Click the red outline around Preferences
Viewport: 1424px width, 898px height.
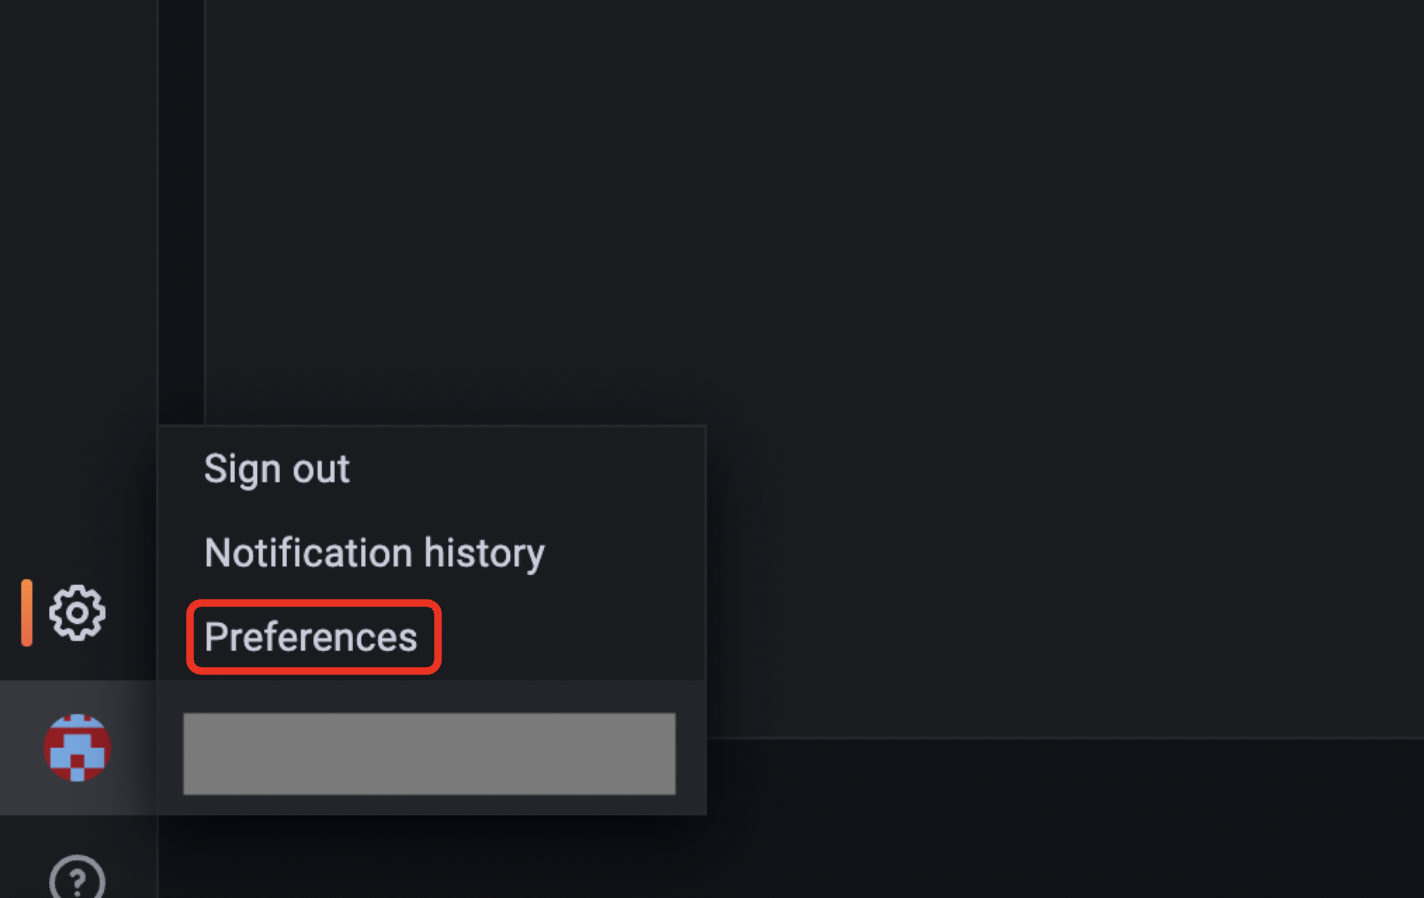coord(189,637)
